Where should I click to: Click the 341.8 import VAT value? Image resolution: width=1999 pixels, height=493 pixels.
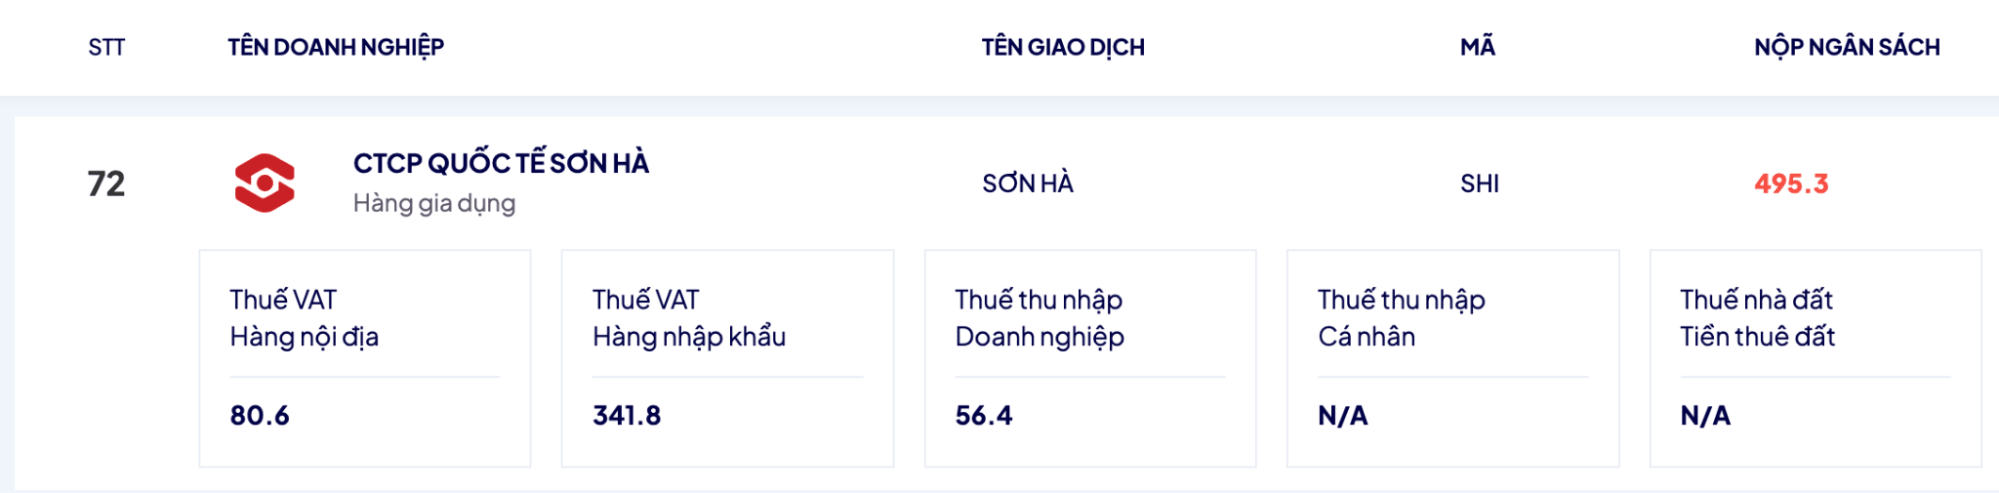coord(627,415)
